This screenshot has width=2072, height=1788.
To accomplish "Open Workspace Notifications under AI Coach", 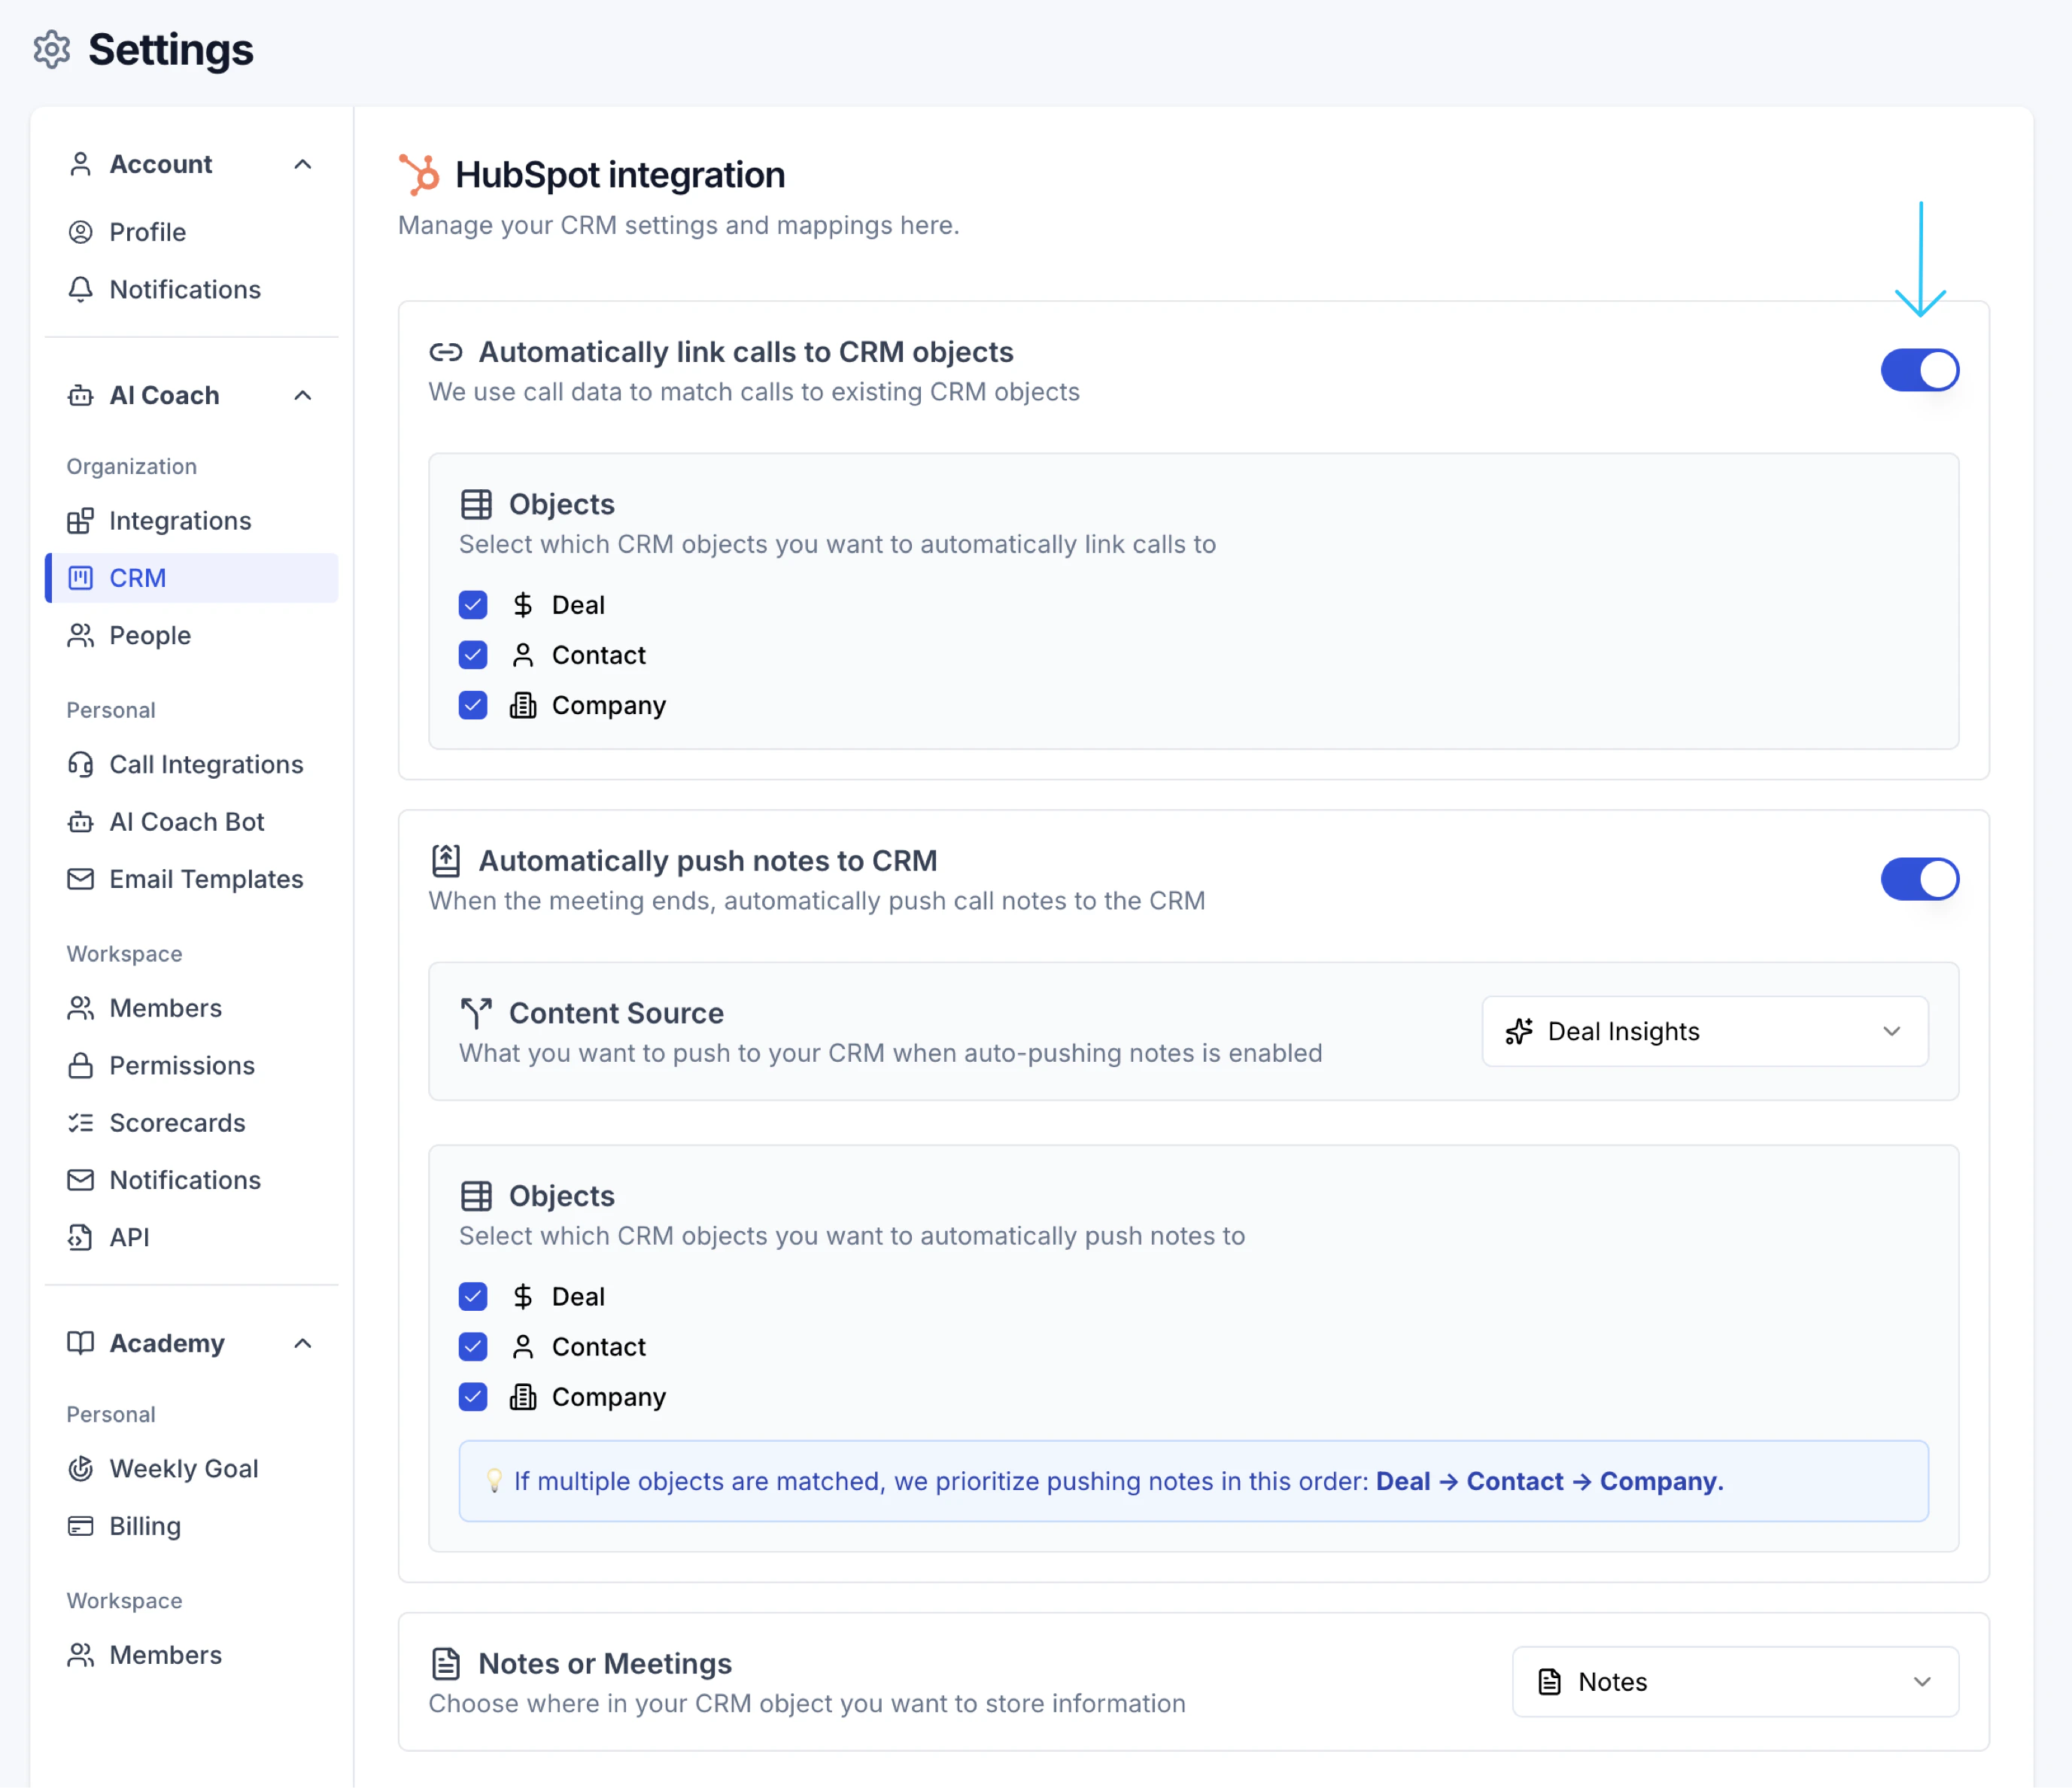I will point(191,1180).
